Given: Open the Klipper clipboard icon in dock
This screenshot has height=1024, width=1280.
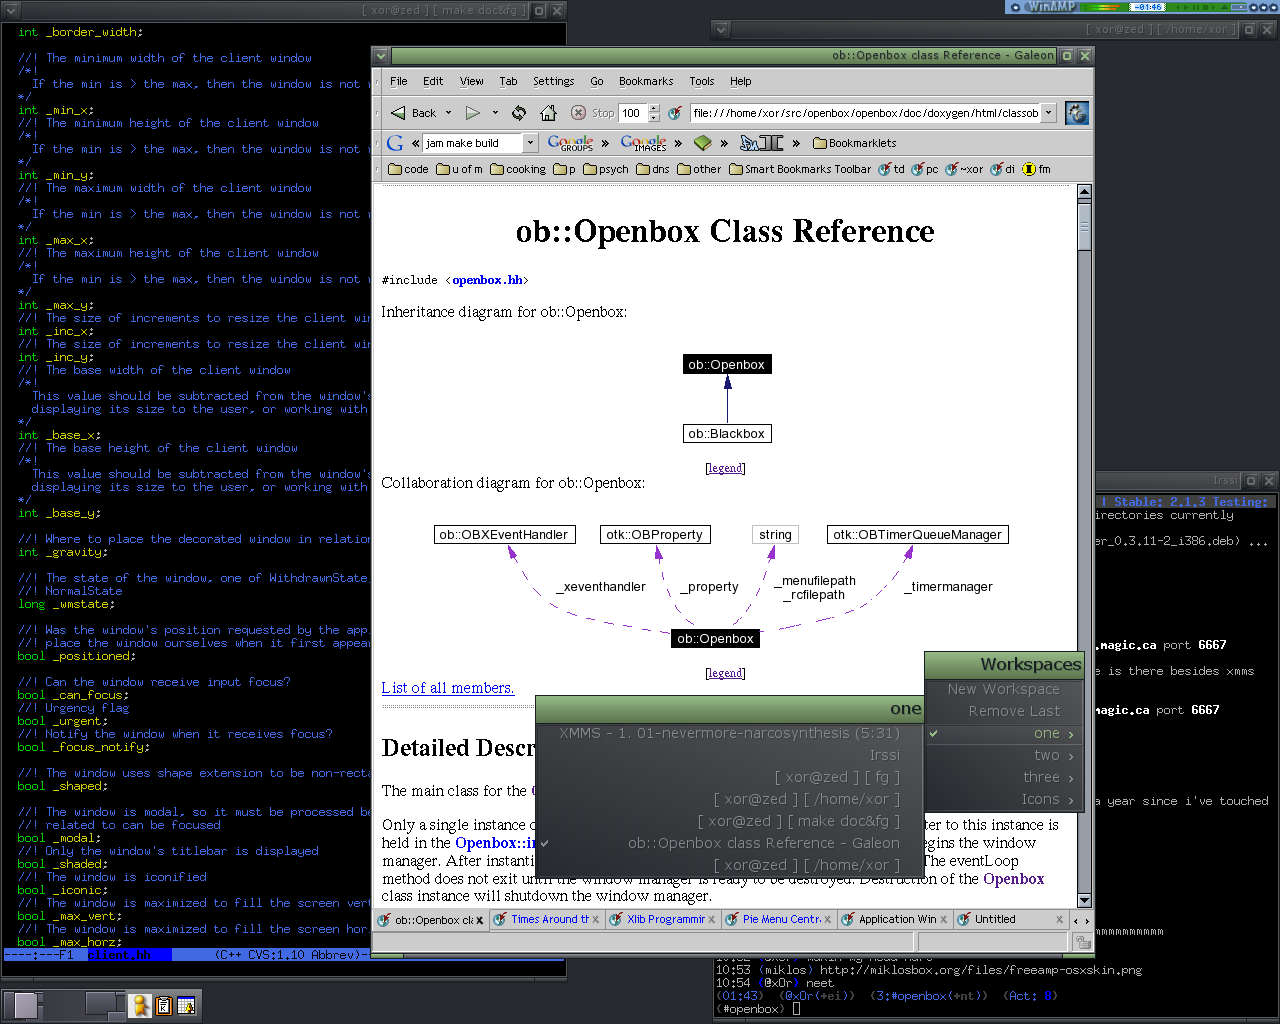Looking at the screenshot, I should click(164, 1005).
